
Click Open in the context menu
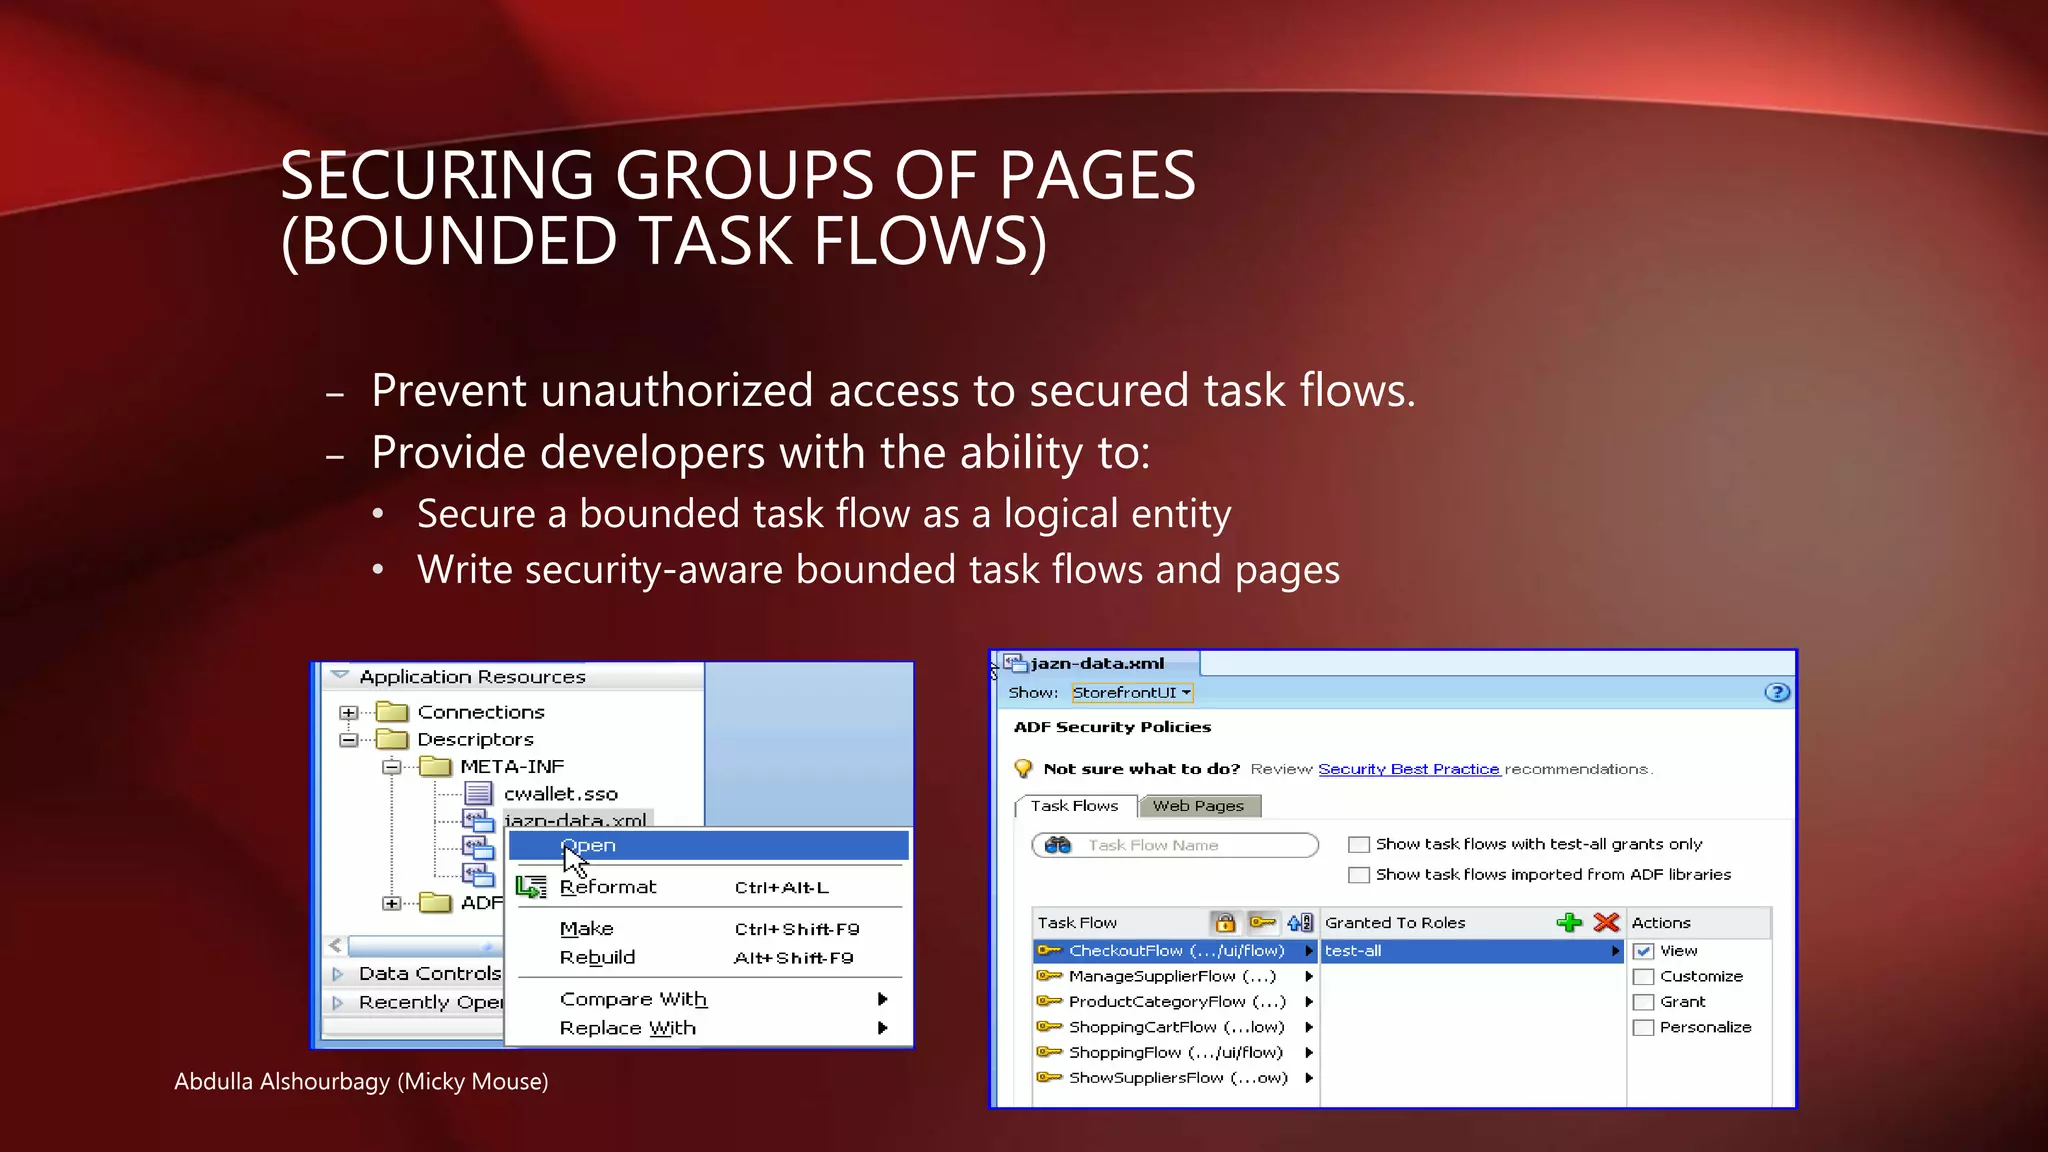[708, 845]
